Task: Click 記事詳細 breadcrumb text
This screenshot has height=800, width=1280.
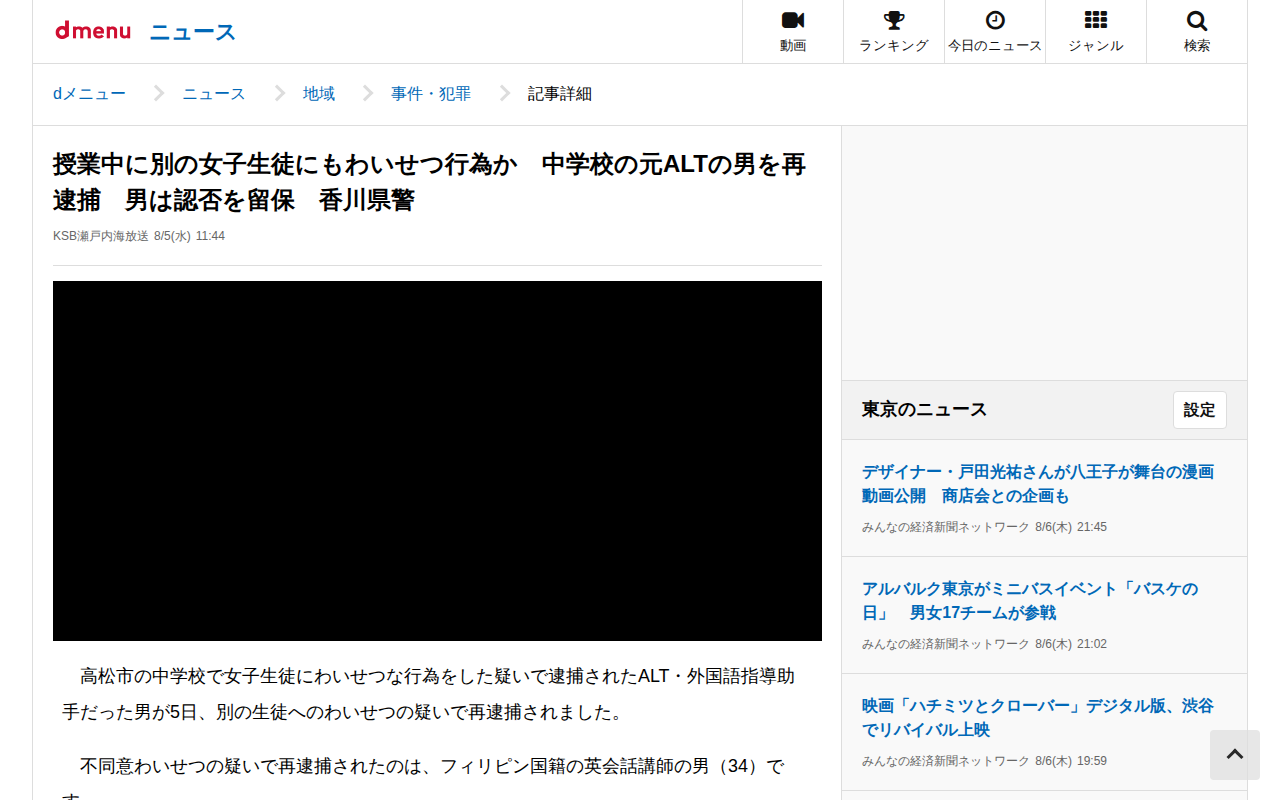Action: tap(560, 94)
